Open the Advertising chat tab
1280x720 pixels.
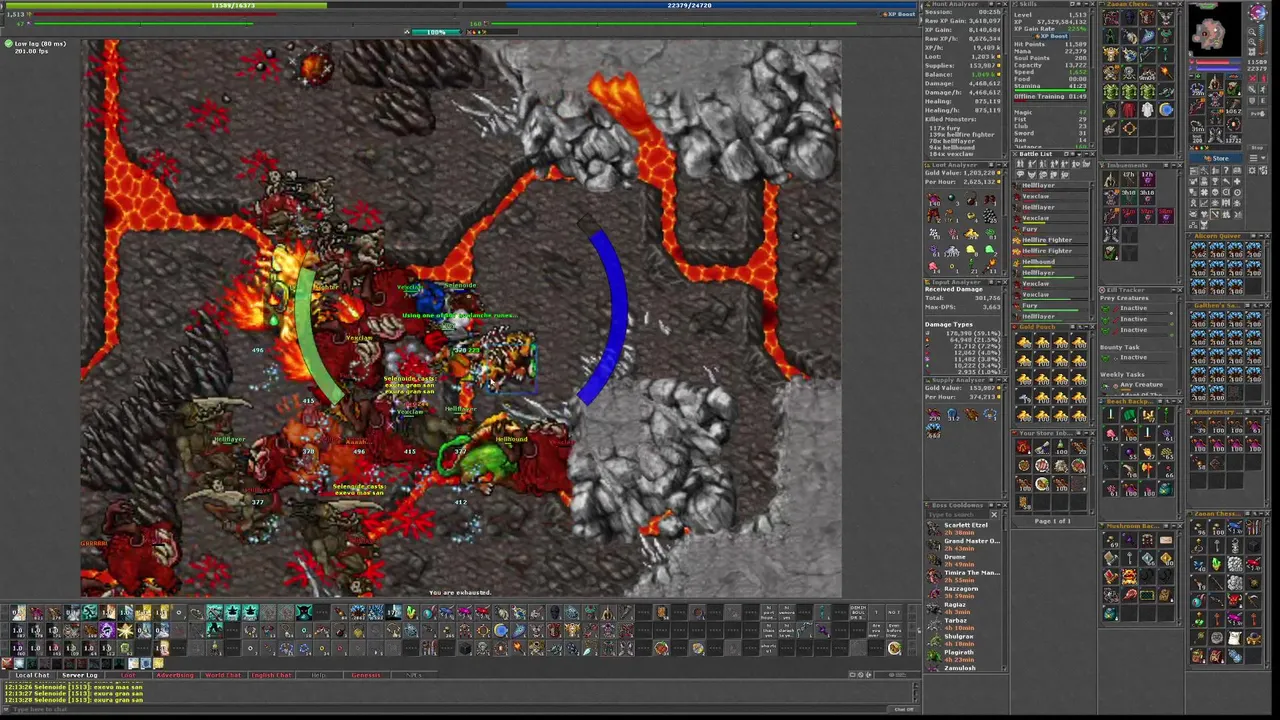(175, 675)
